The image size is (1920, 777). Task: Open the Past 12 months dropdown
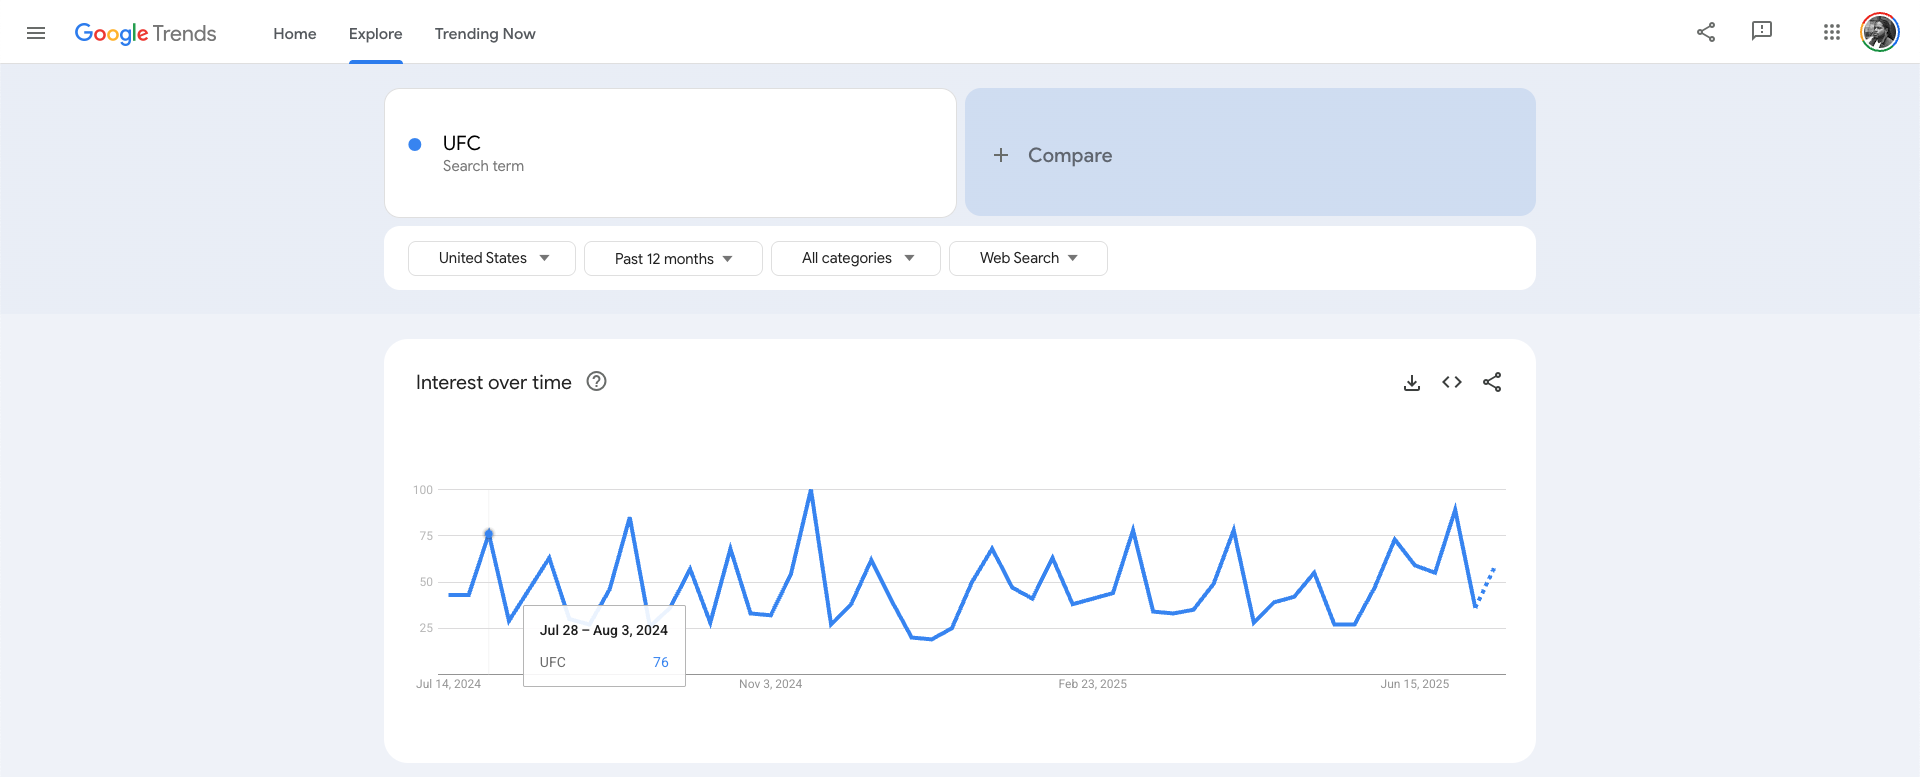673,258
